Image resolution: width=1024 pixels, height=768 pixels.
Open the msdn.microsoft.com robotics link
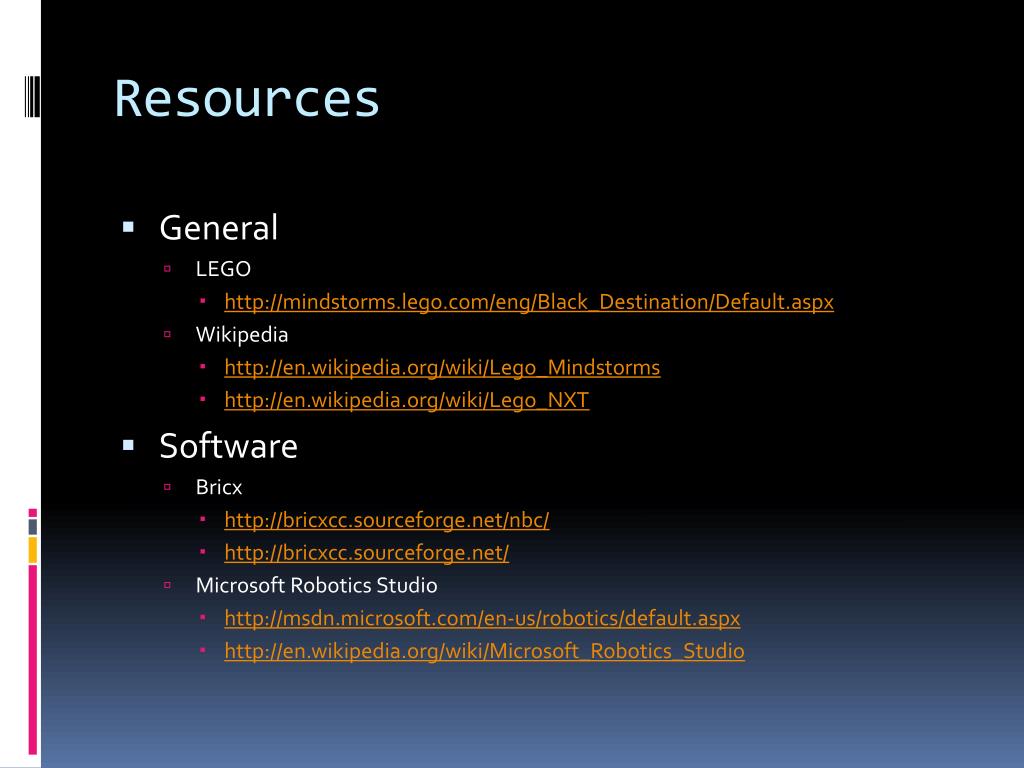coord(482,618)
